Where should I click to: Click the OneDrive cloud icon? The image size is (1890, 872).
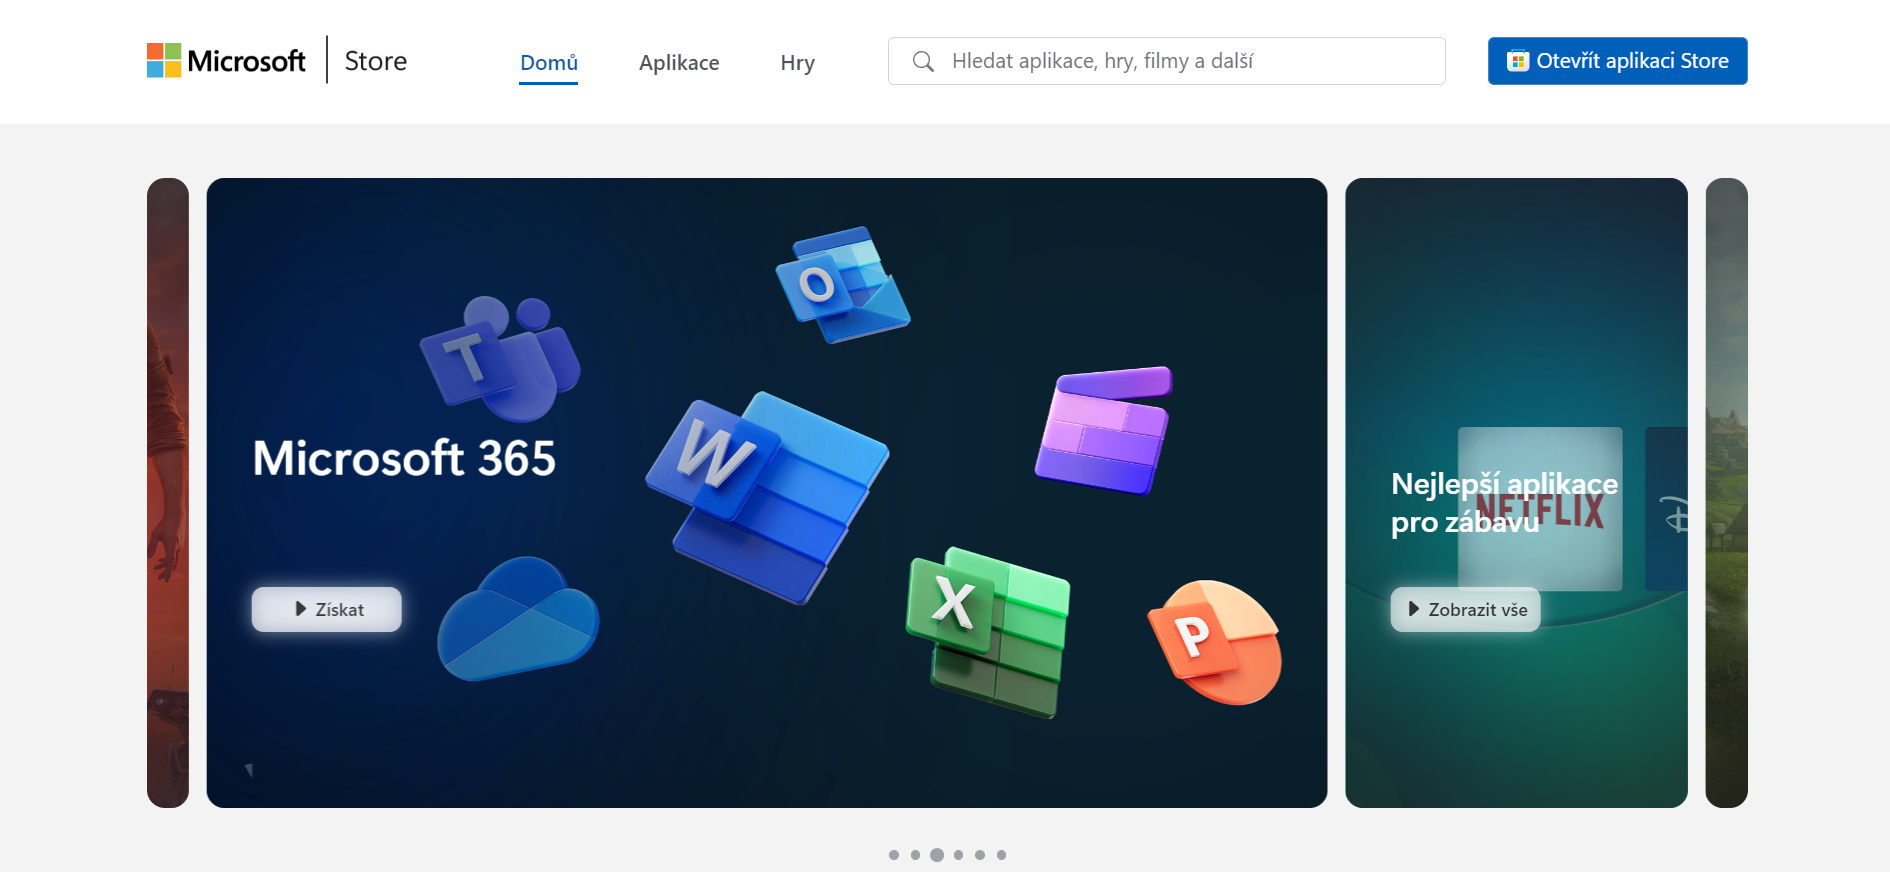pyautogui.click(x=518, y=619)
